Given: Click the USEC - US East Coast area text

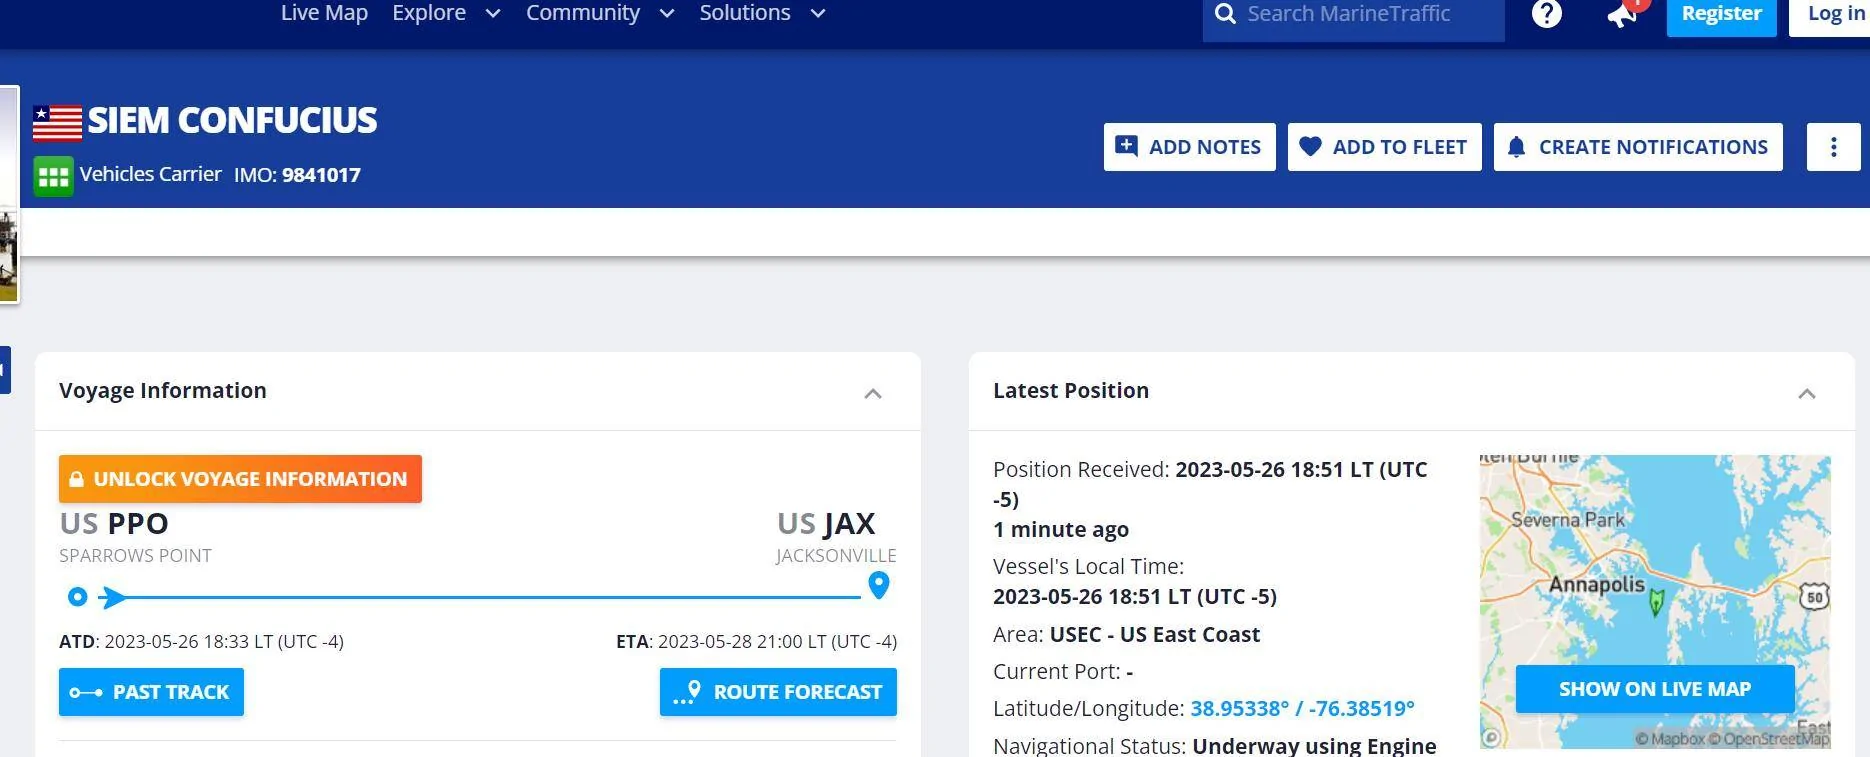Looking at the screenshot, I should click(1155, 635).
